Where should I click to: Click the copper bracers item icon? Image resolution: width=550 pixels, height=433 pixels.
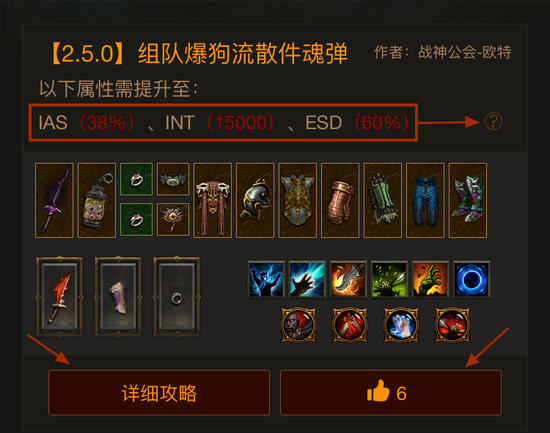tap(340, 200)
